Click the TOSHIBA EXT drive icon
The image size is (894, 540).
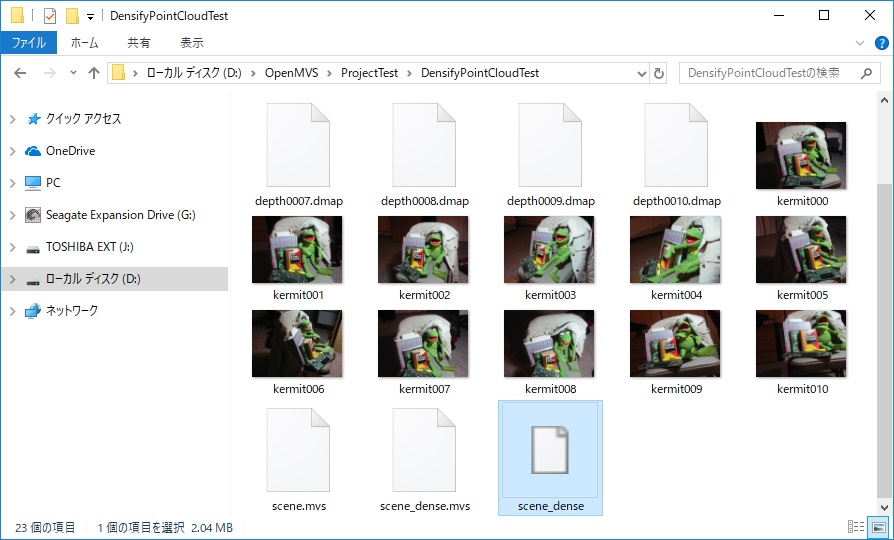(33, 247)
